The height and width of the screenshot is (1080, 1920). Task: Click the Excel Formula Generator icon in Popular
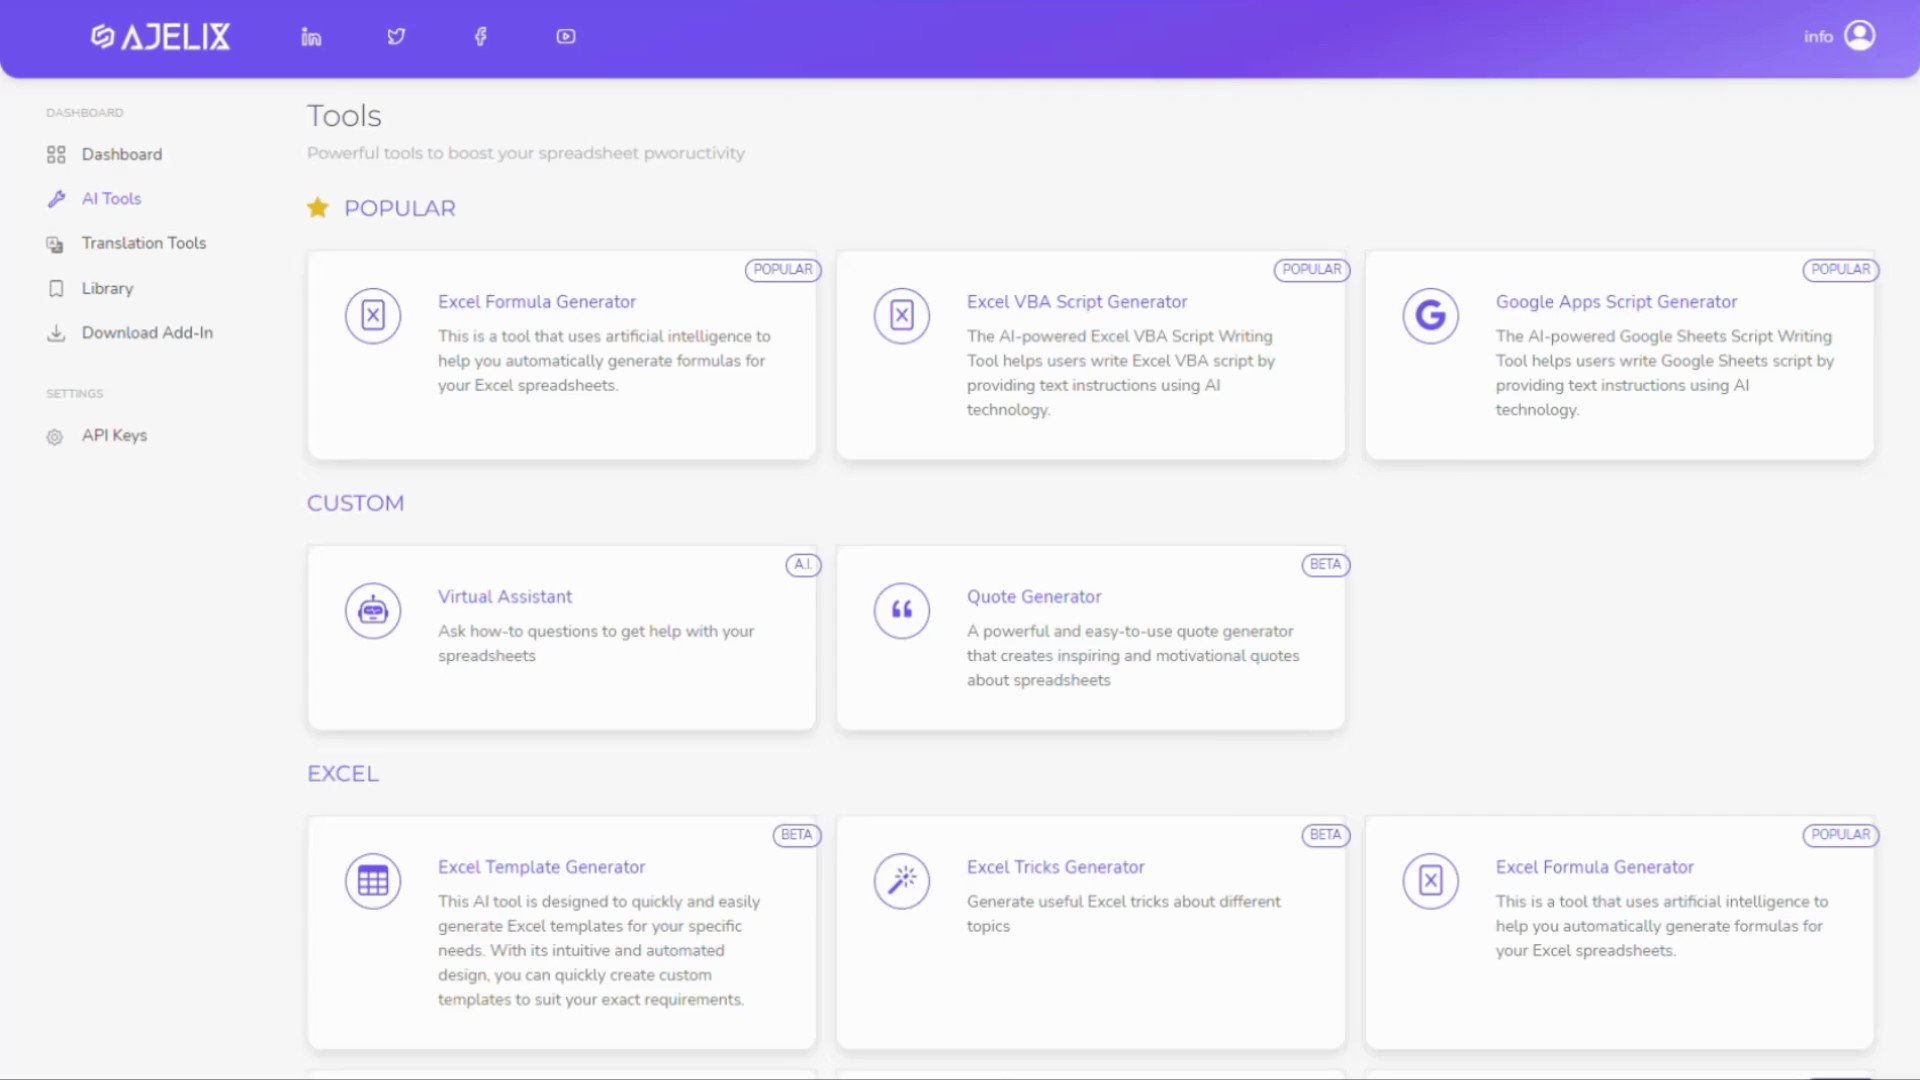tap(373, 316)
